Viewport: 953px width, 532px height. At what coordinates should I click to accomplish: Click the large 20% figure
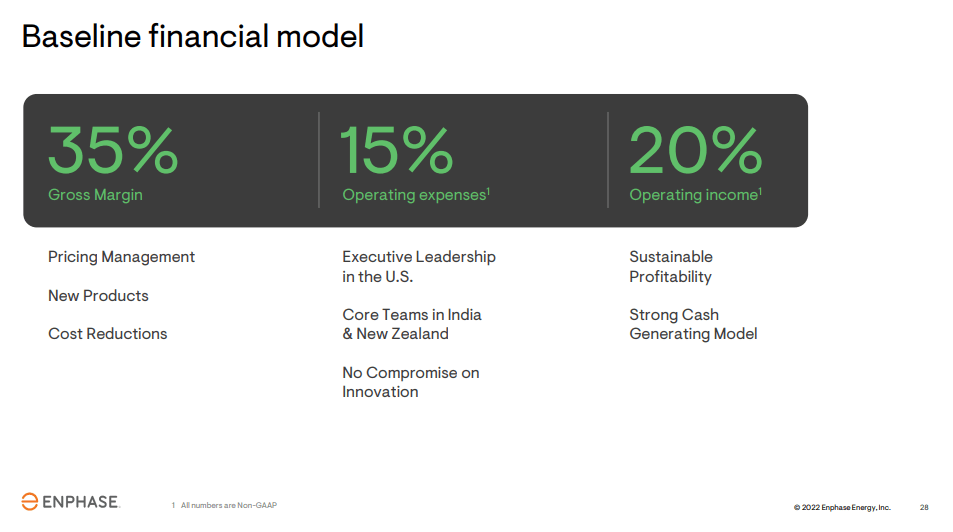[695, 151]
